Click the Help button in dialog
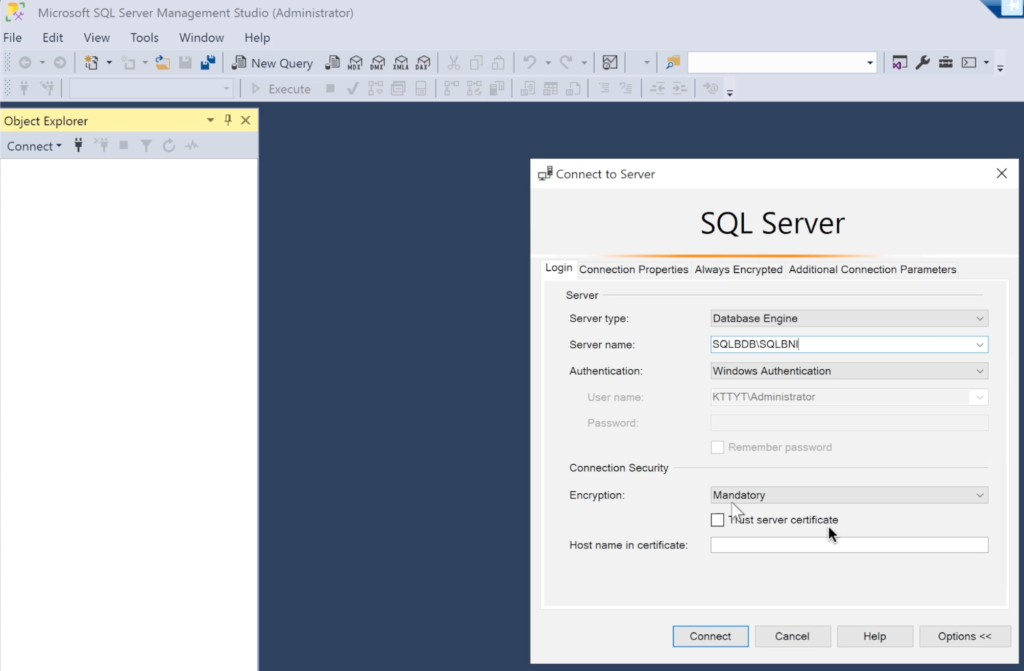1024x671 pixels. pyautogui.click(x=874, y=636)
